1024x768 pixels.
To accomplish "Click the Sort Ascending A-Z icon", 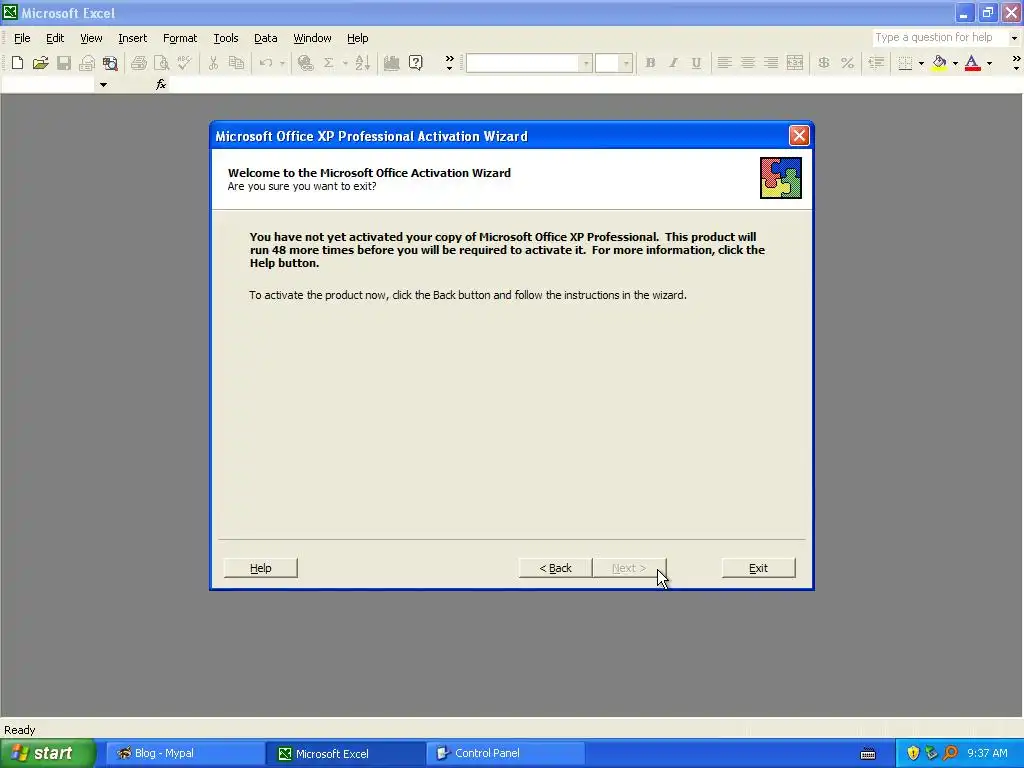I will 362,63.
